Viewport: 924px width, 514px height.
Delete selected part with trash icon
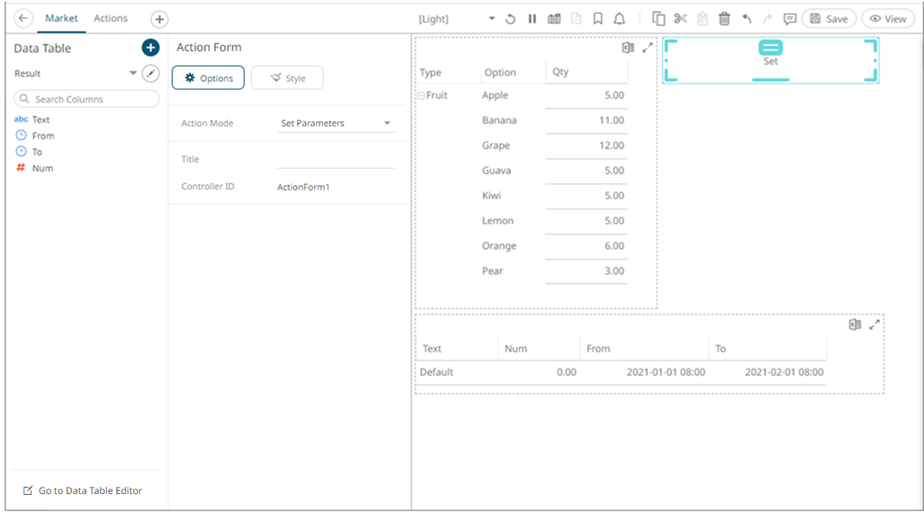tap(724, 19)
